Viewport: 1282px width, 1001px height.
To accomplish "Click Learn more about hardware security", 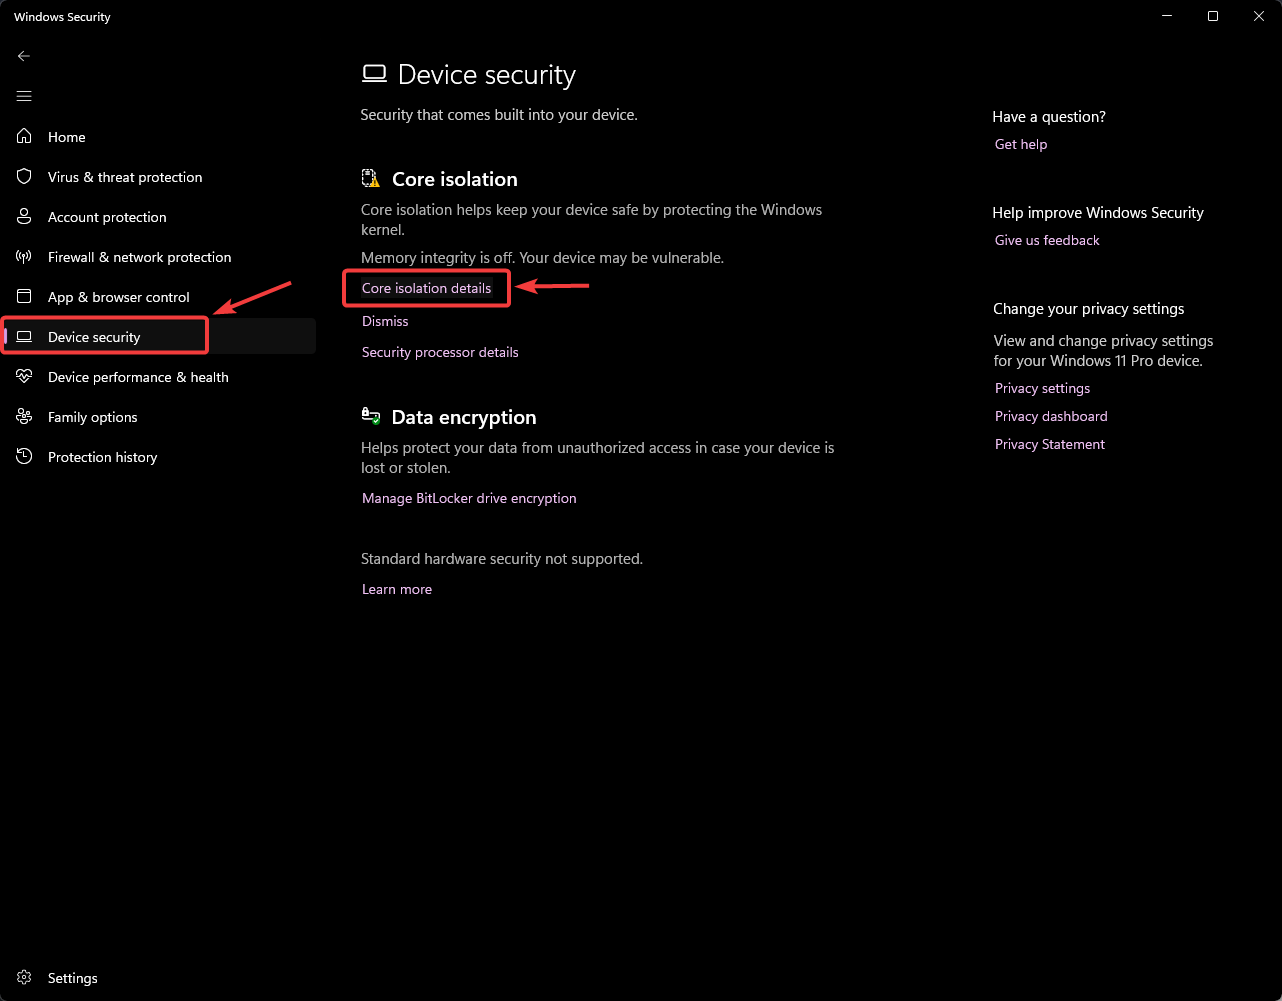I will point(397,589).
